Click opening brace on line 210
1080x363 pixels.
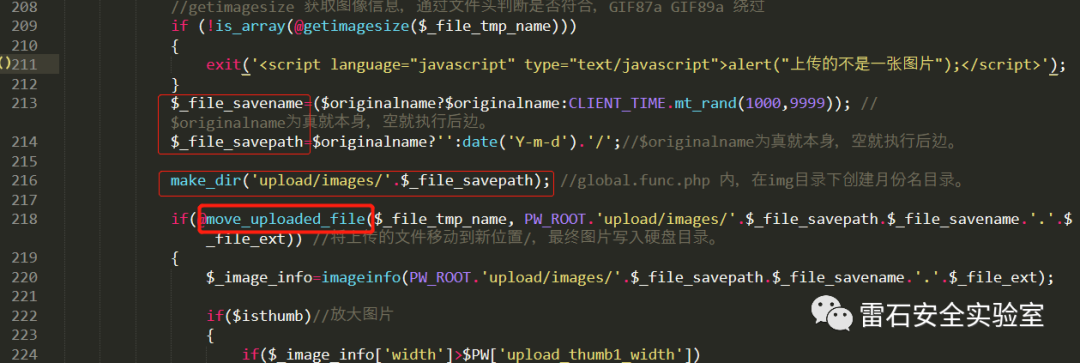coord(175,45)
